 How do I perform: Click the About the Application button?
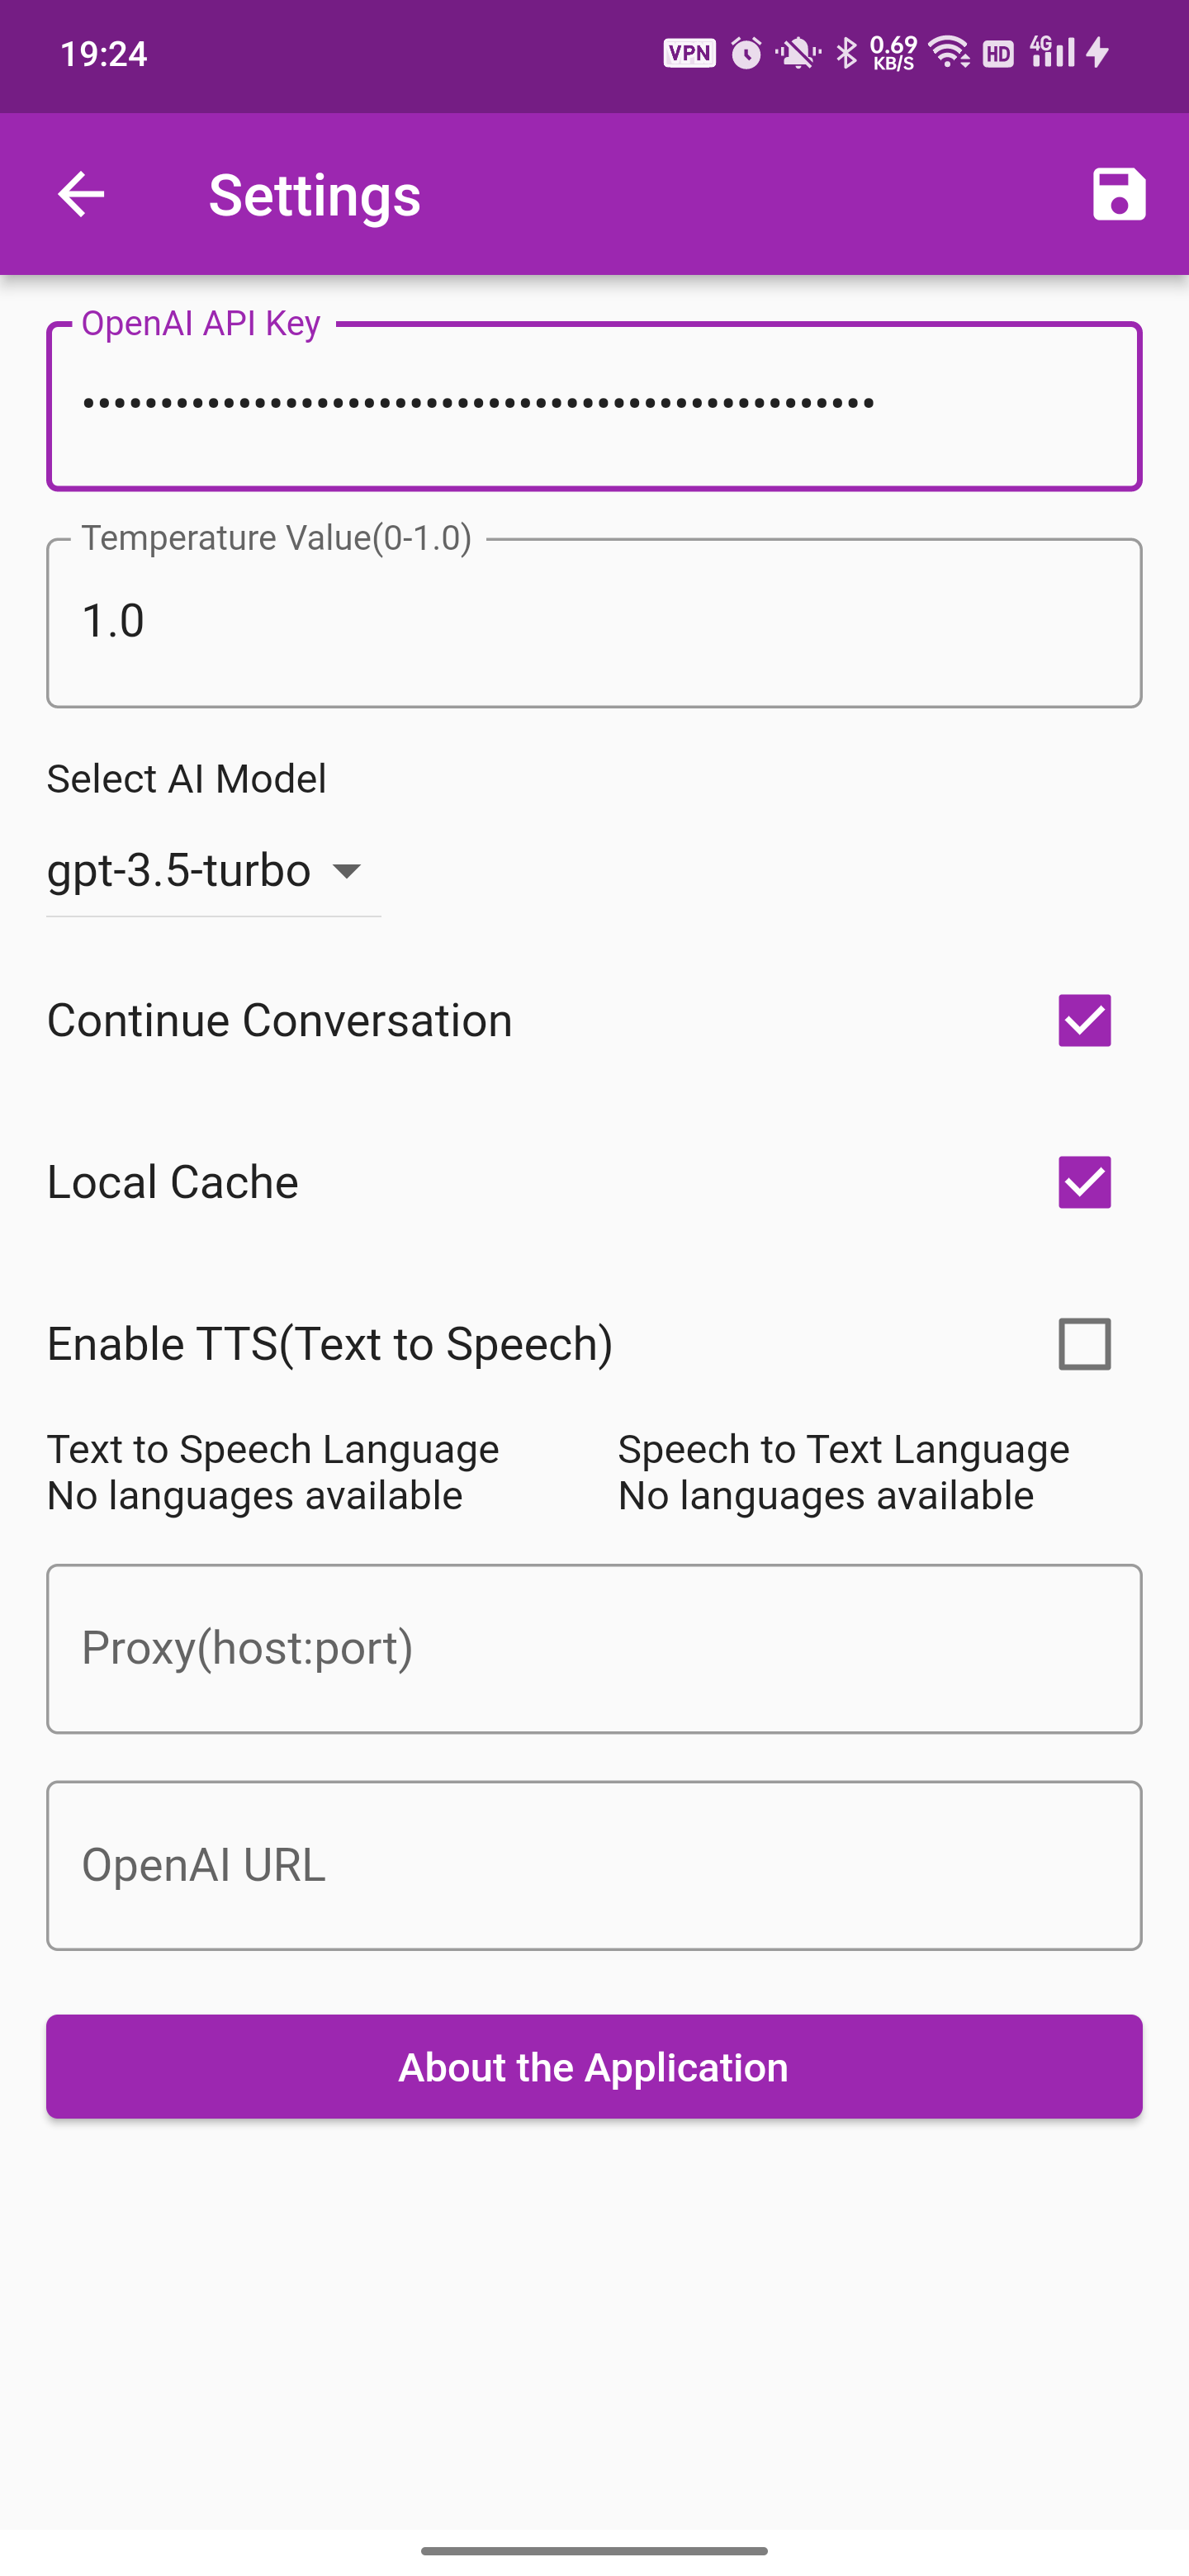594,2067
